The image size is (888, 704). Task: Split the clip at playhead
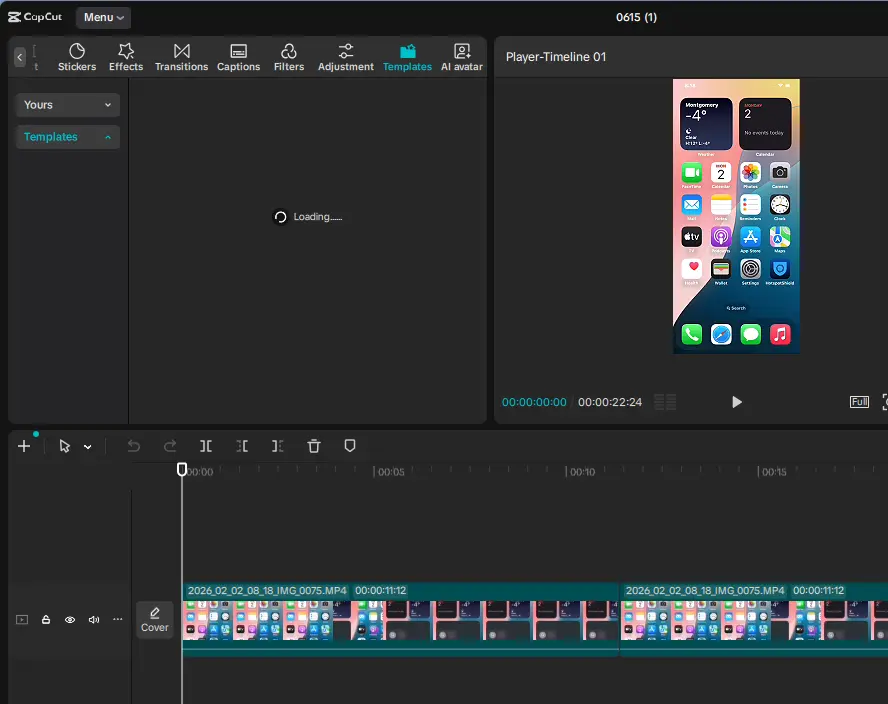(x=206, y=446)
